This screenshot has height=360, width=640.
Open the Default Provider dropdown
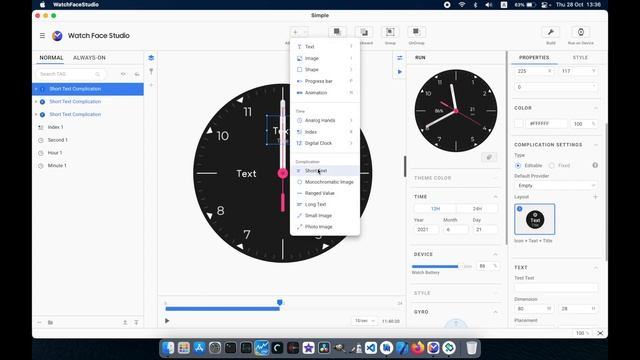point(556,186)
